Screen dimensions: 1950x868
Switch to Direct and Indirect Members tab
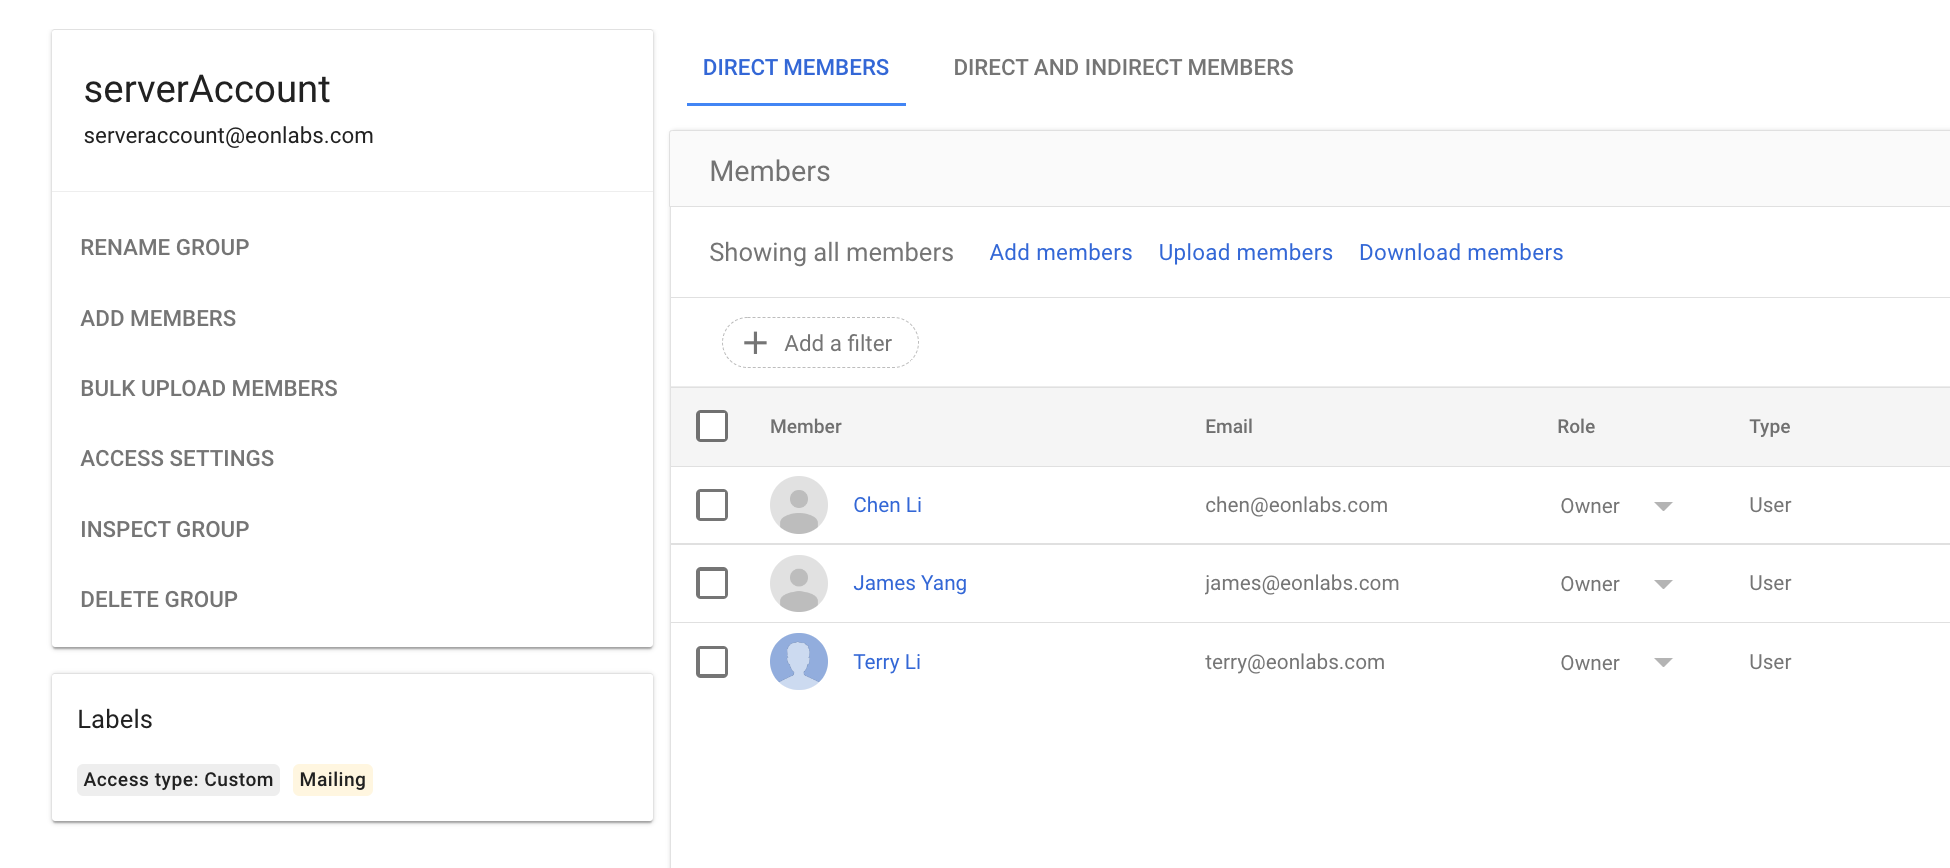[1123, 68]
